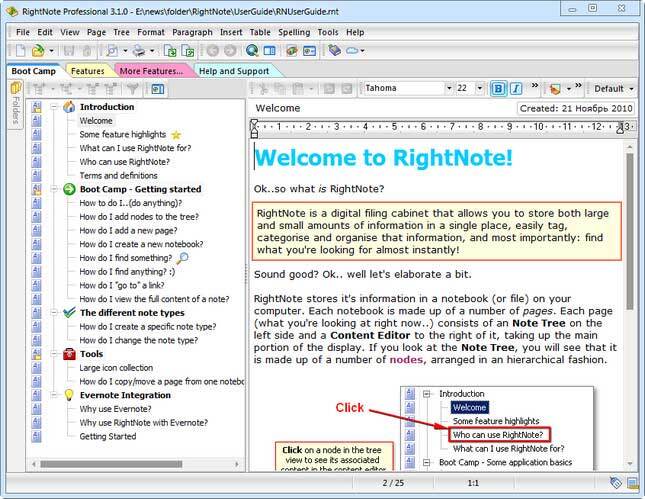Select 'Some feature highlights' tree item
The image size is (645, 499).
pos(123,134)
